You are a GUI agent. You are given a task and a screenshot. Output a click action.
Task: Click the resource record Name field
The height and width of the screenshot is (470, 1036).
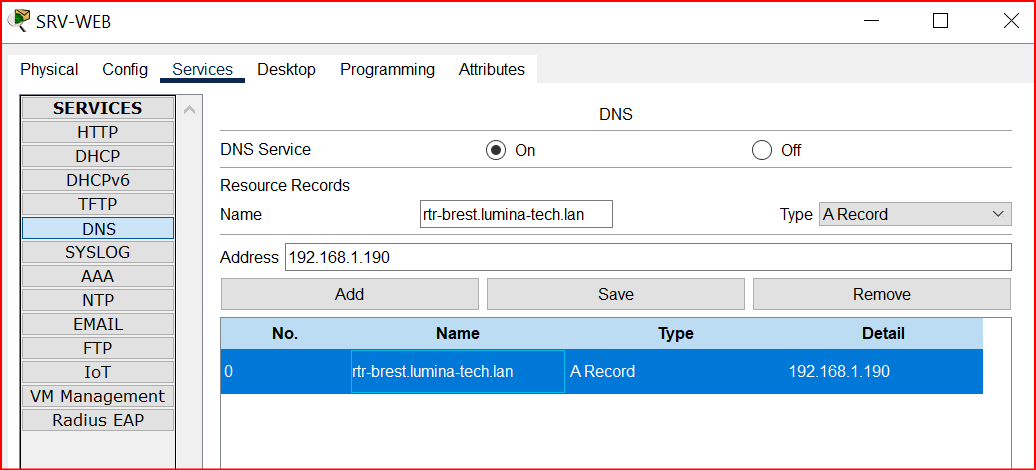click(x=516, y=214)
